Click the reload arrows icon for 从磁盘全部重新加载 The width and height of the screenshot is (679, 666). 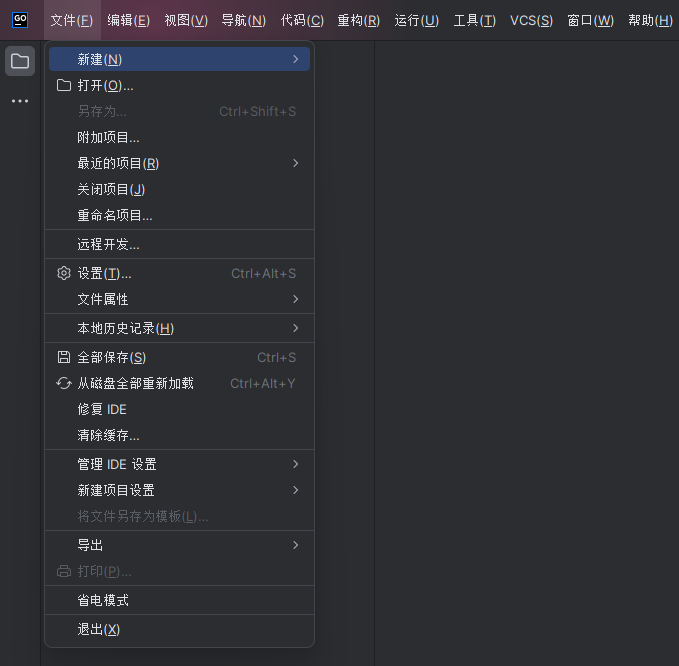[x=64, y=383]
